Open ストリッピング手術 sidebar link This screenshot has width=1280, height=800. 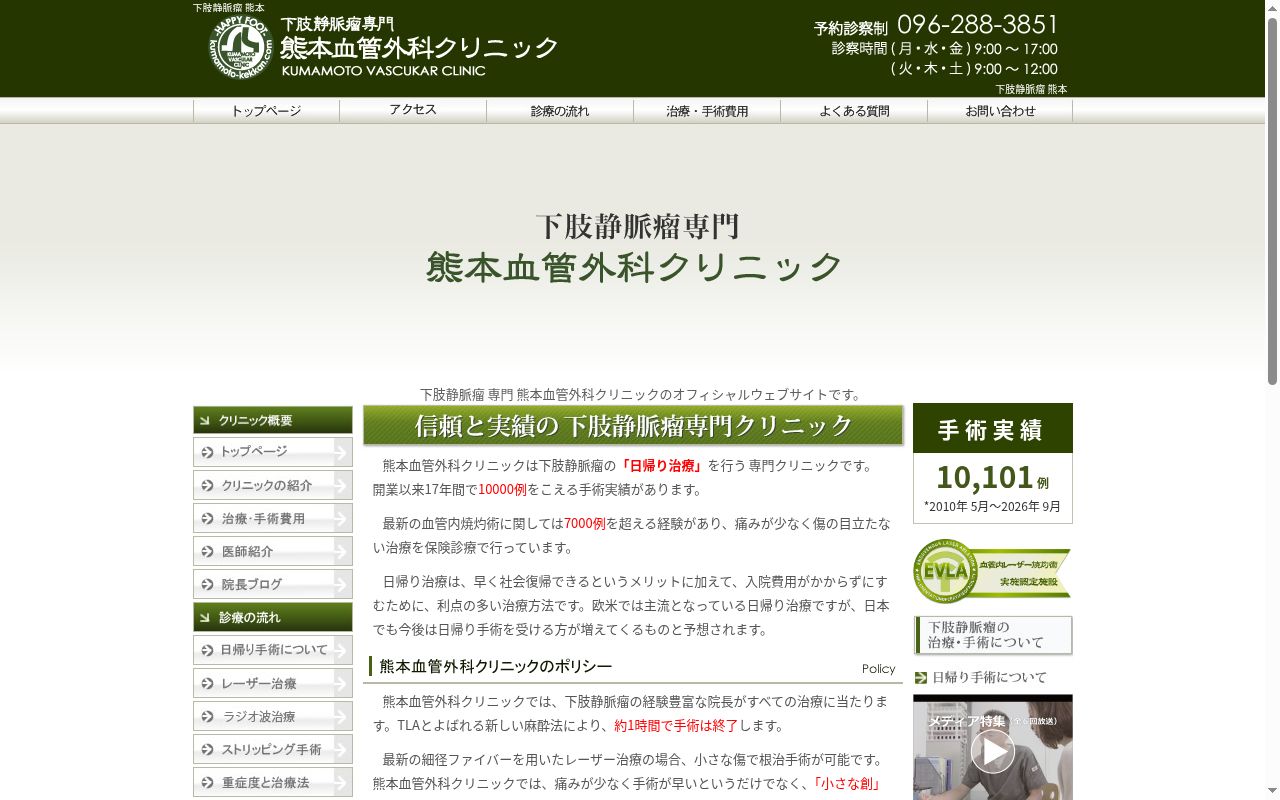(x=273, y=749)
